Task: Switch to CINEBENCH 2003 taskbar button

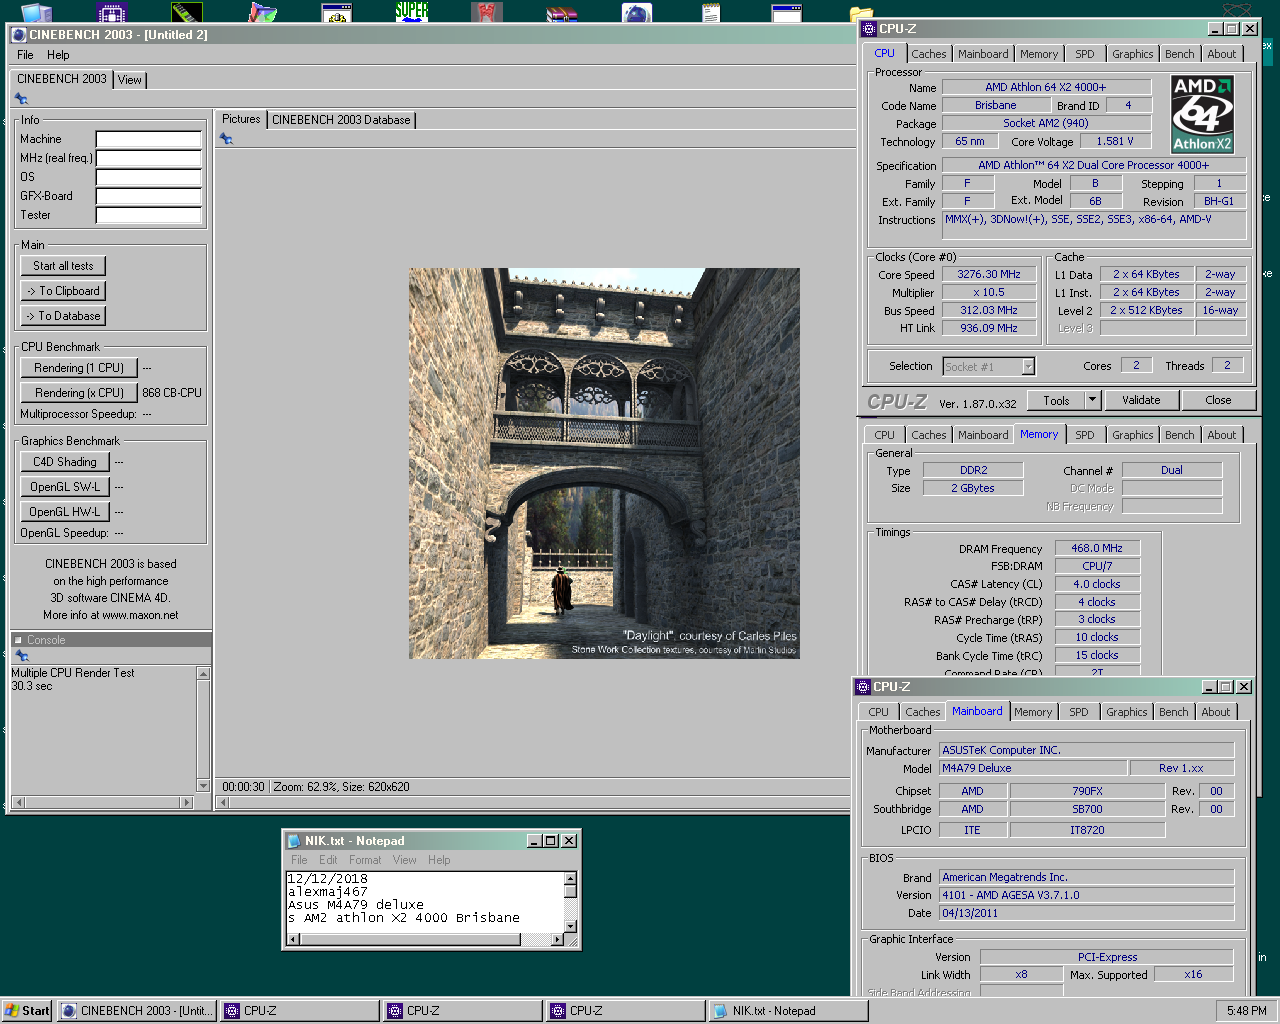Action: coord(137,1011)
